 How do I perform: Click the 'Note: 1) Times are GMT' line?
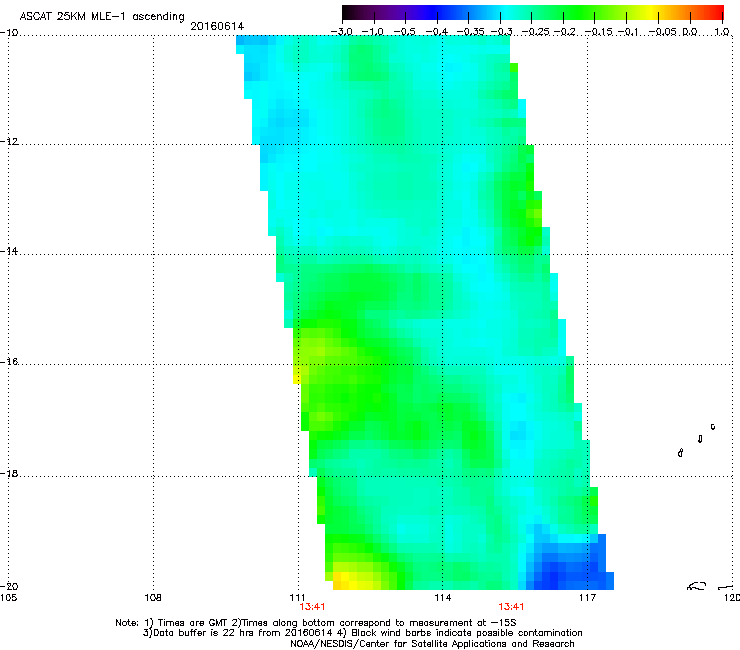tap(316, 623)
